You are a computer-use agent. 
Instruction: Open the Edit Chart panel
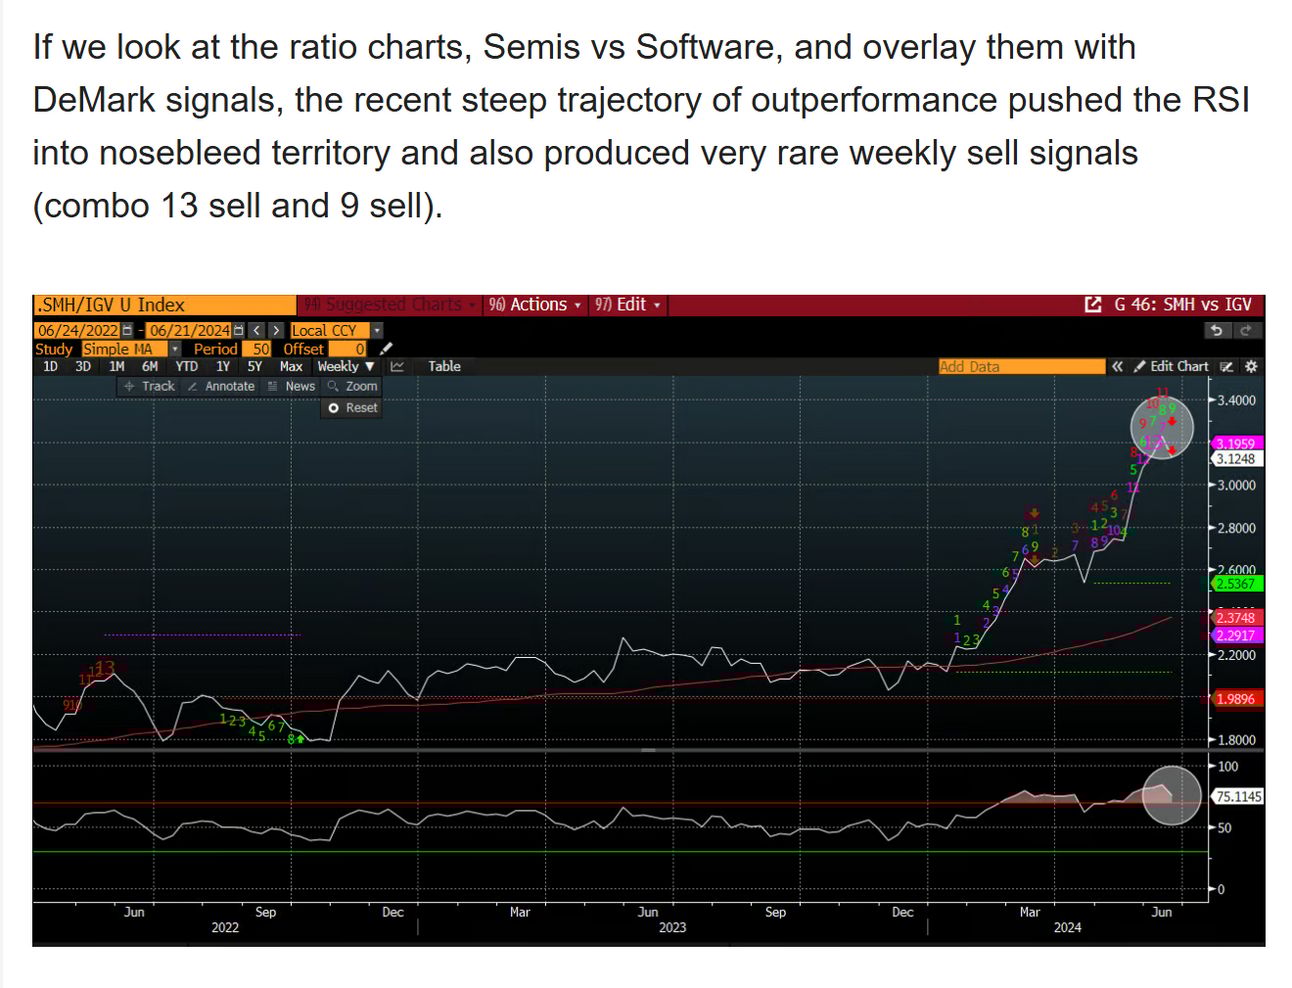[1171, 367]
